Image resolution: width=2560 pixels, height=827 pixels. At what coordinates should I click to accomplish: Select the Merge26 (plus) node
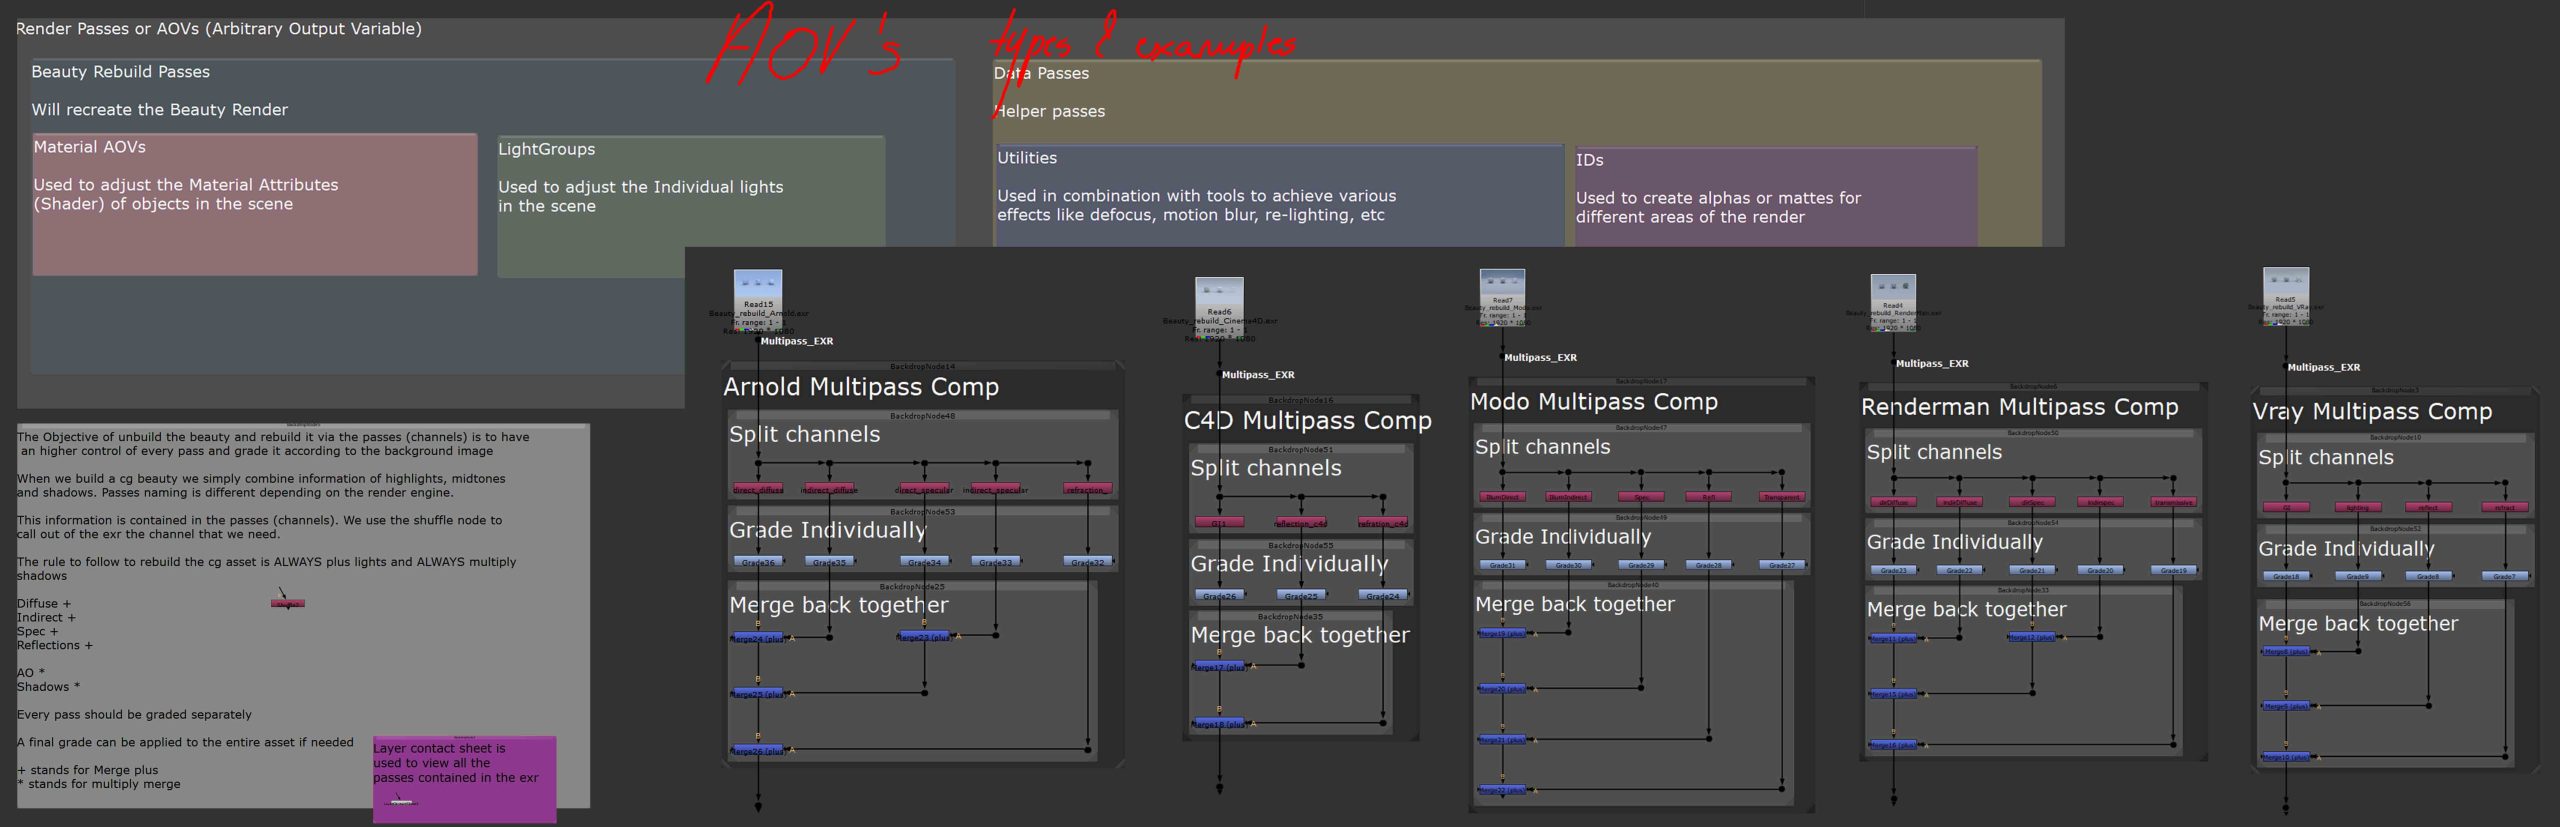[758, 750]
